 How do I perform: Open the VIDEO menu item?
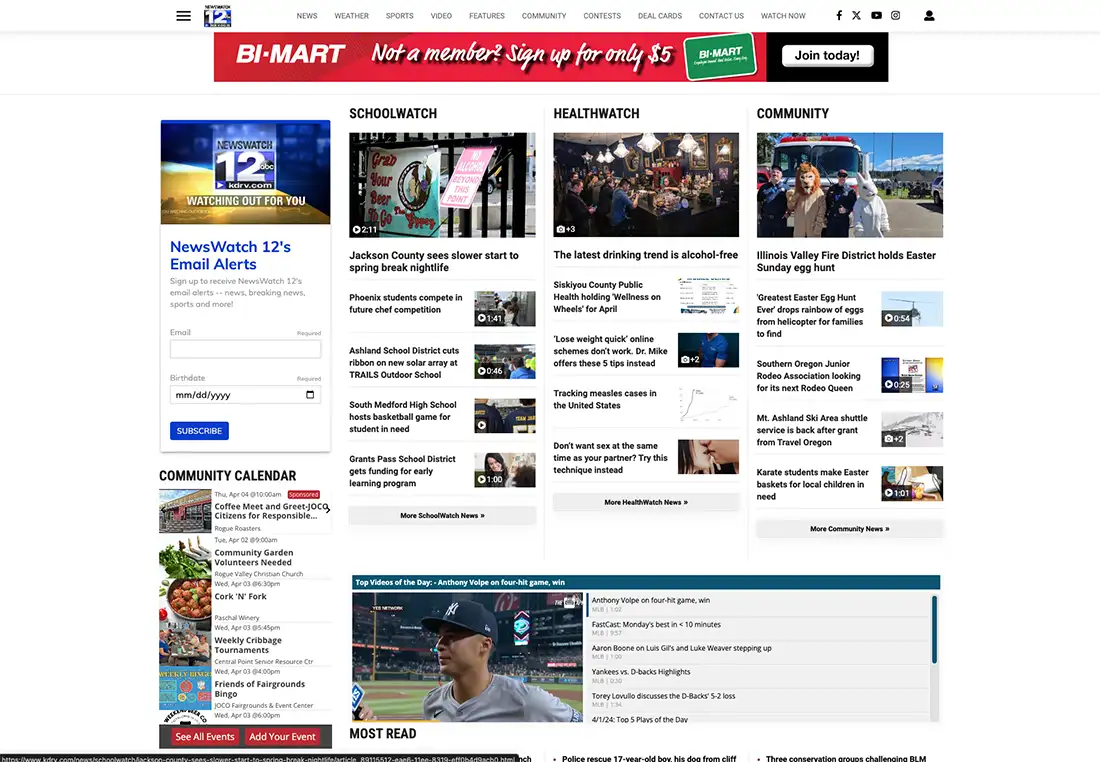(x=441, y=15)
